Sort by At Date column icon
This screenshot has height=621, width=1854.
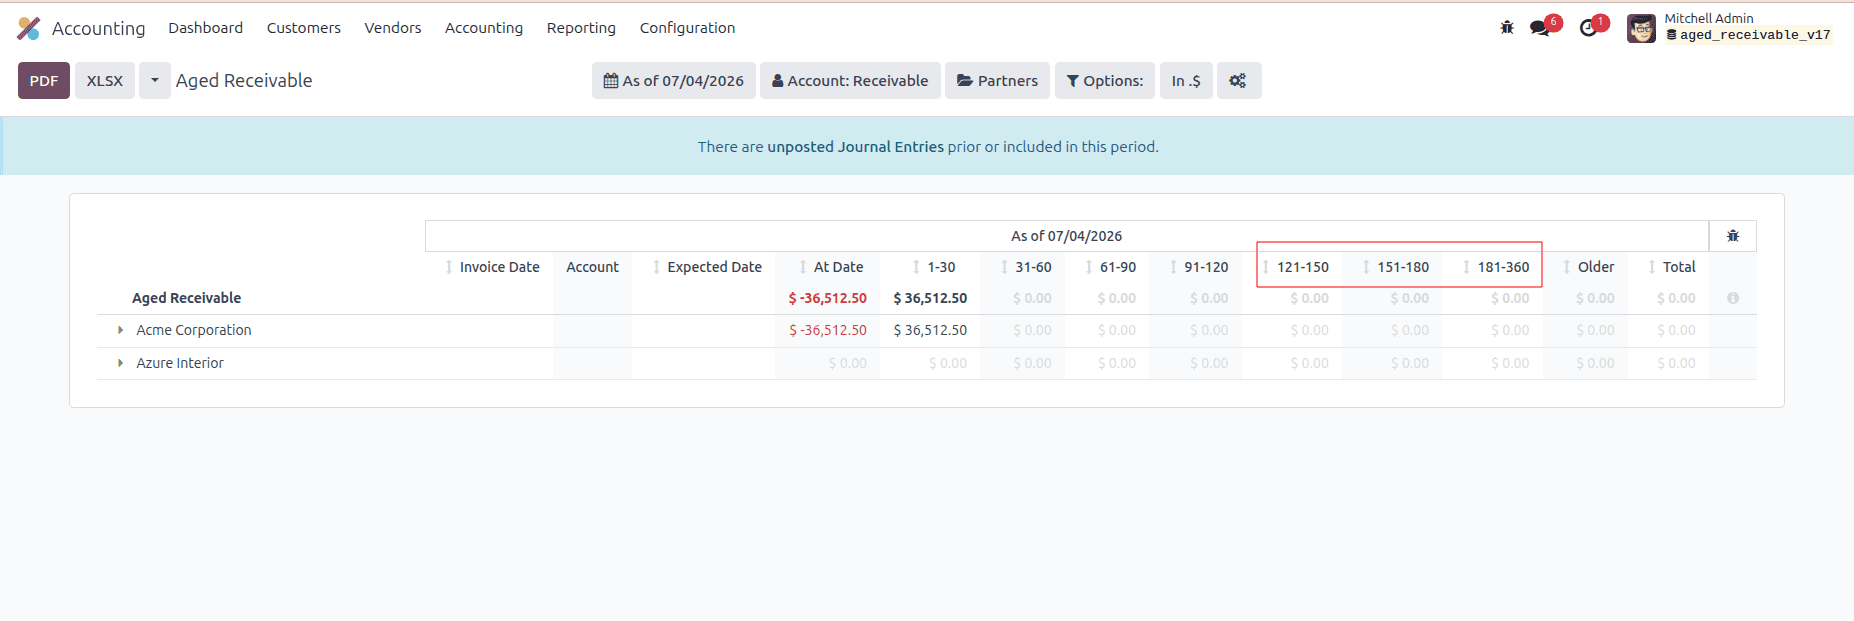[803, 267]
